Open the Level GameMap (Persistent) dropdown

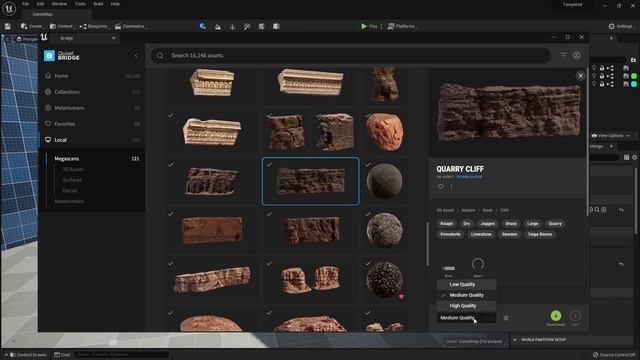[475, 341]
